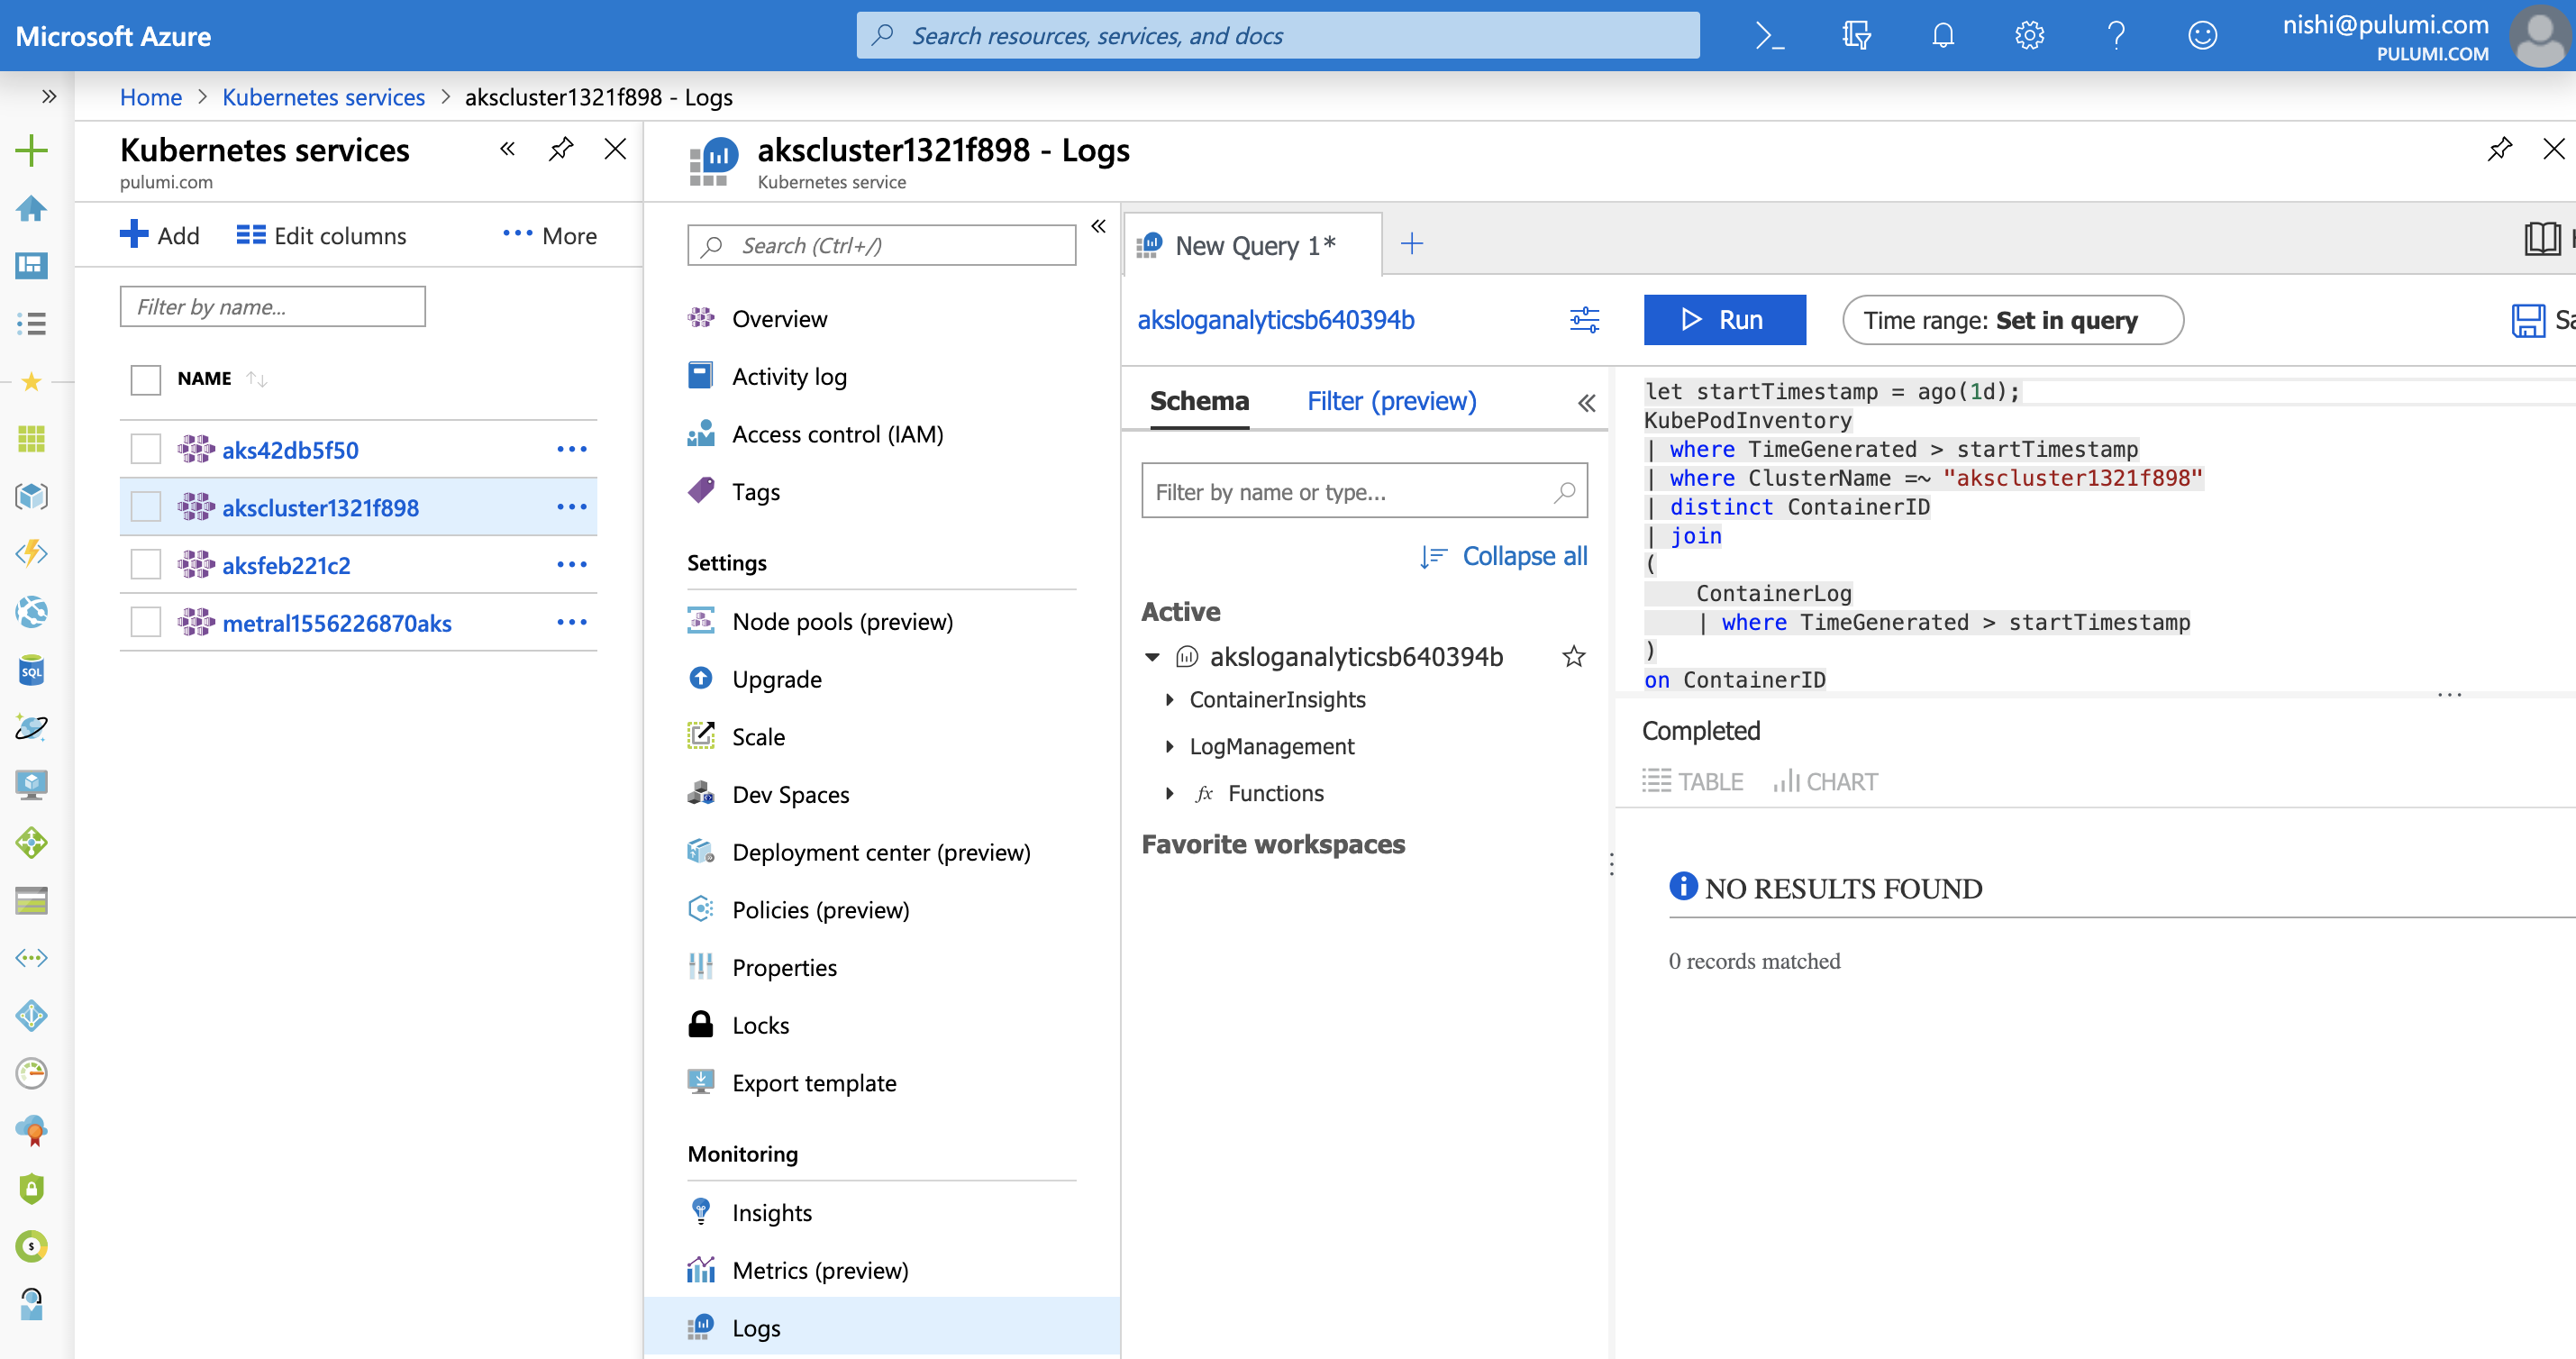Collapse the aksloganalyticsb640394b workspace tree
The width and height of the screenshot is (2576, 1359).
tap(1152, 657)
